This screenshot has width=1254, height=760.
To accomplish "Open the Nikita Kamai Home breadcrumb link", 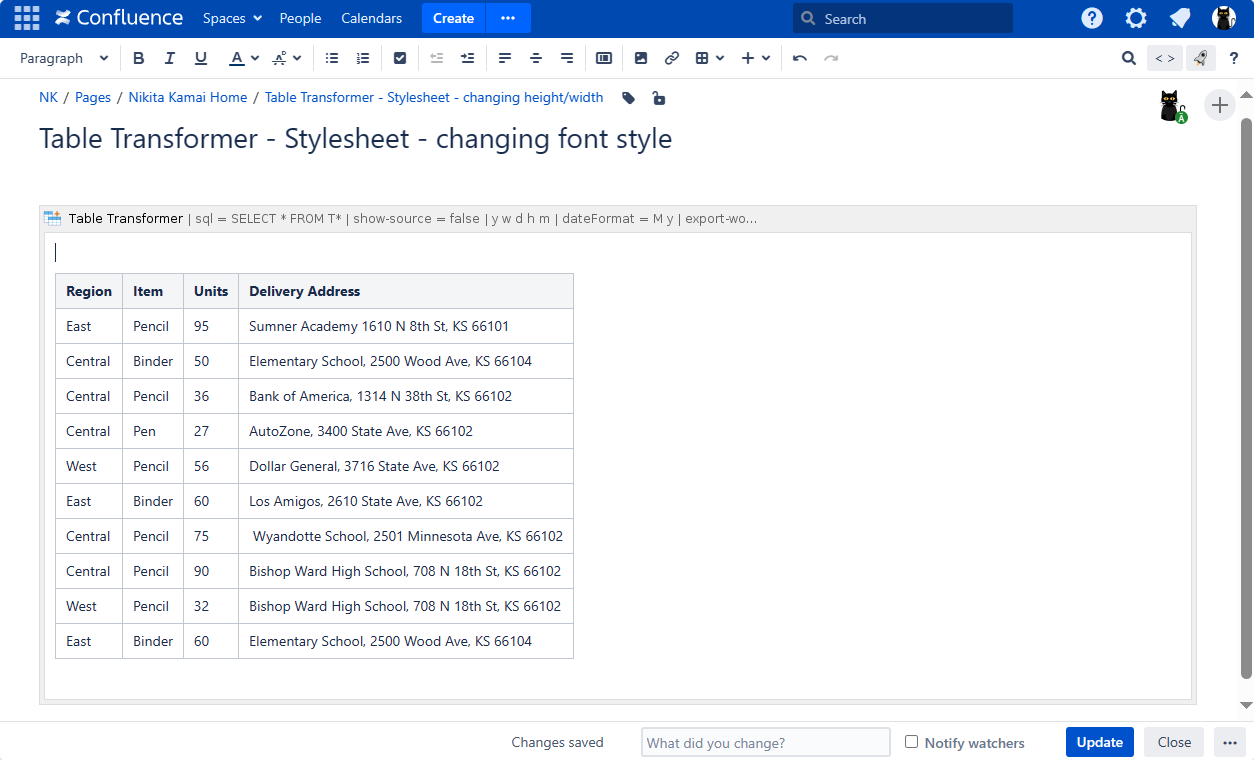I will point(187,97).
